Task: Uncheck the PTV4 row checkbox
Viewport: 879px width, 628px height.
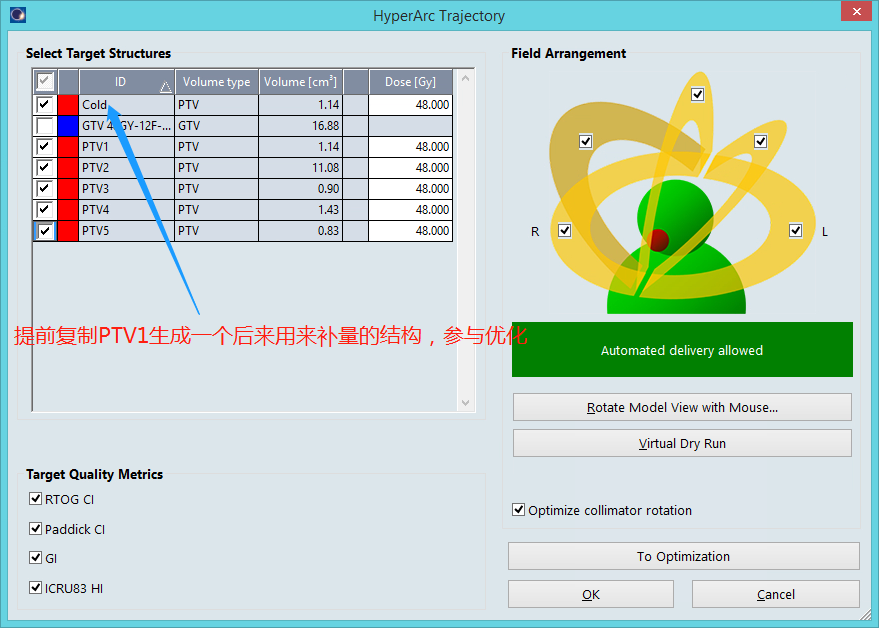Action: (44, 210)
